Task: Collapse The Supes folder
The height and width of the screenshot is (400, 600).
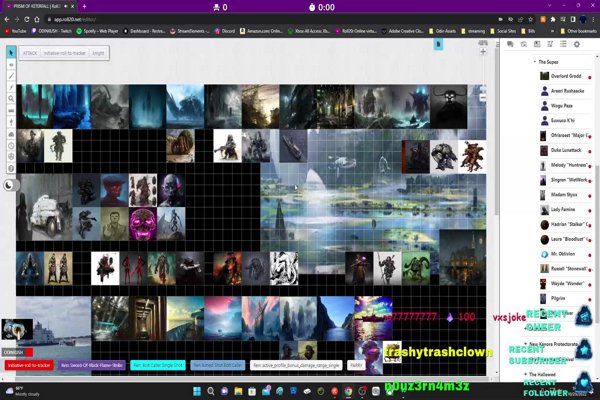Action: [x=535, y=62]
